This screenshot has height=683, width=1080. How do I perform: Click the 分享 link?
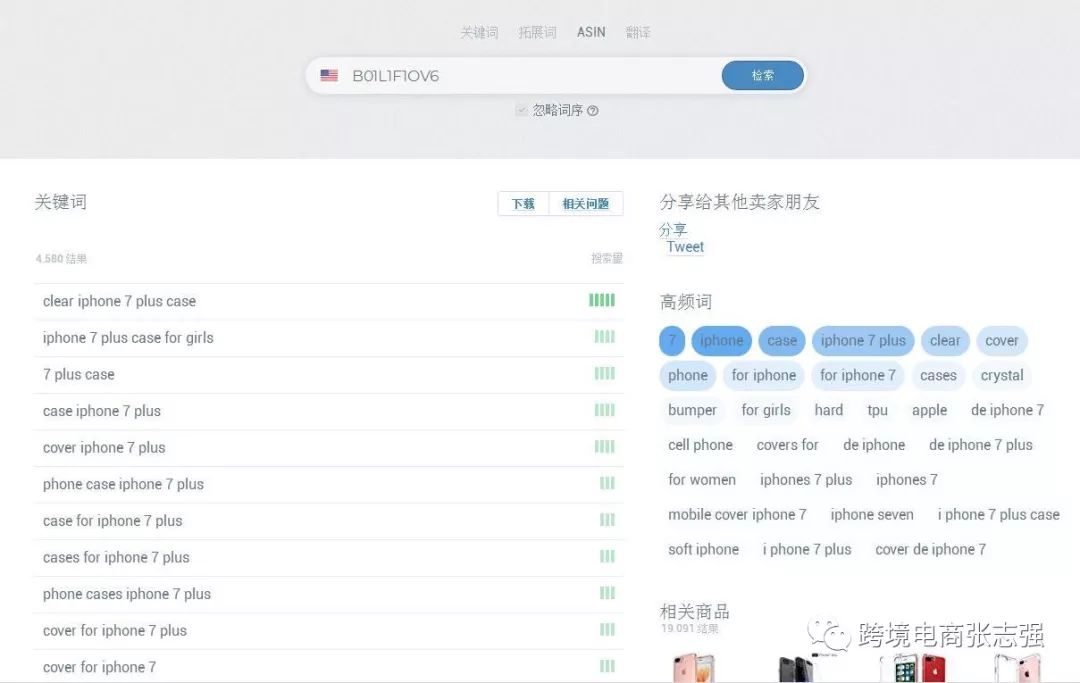pos(673,229)
